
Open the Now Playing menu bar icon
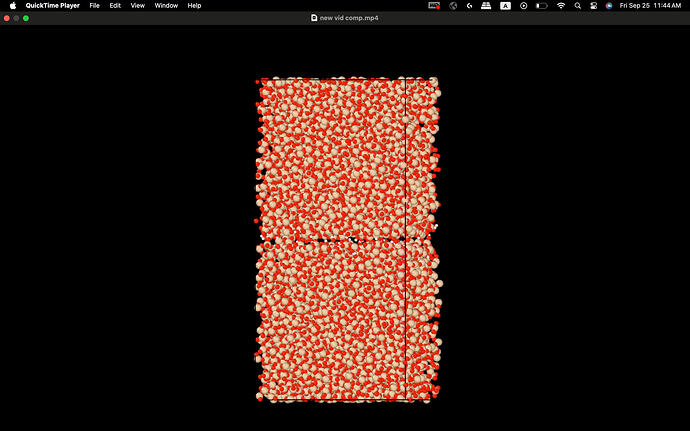click(x=524, y=6)
